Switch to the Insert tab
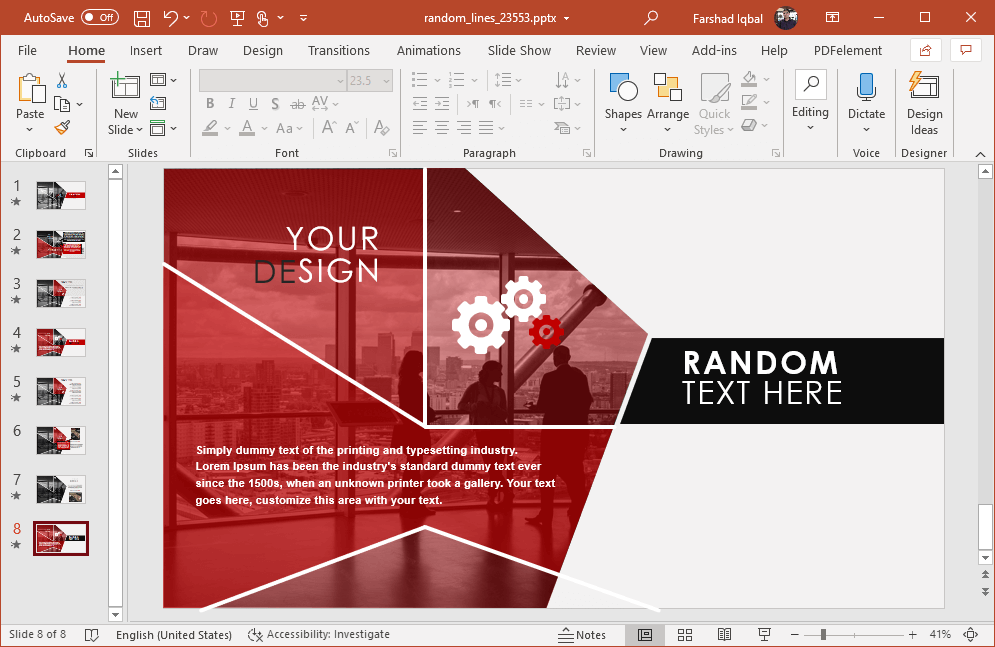Image resolution: width=995 pixels, height=647 pixels. click(x=146, y=51)
